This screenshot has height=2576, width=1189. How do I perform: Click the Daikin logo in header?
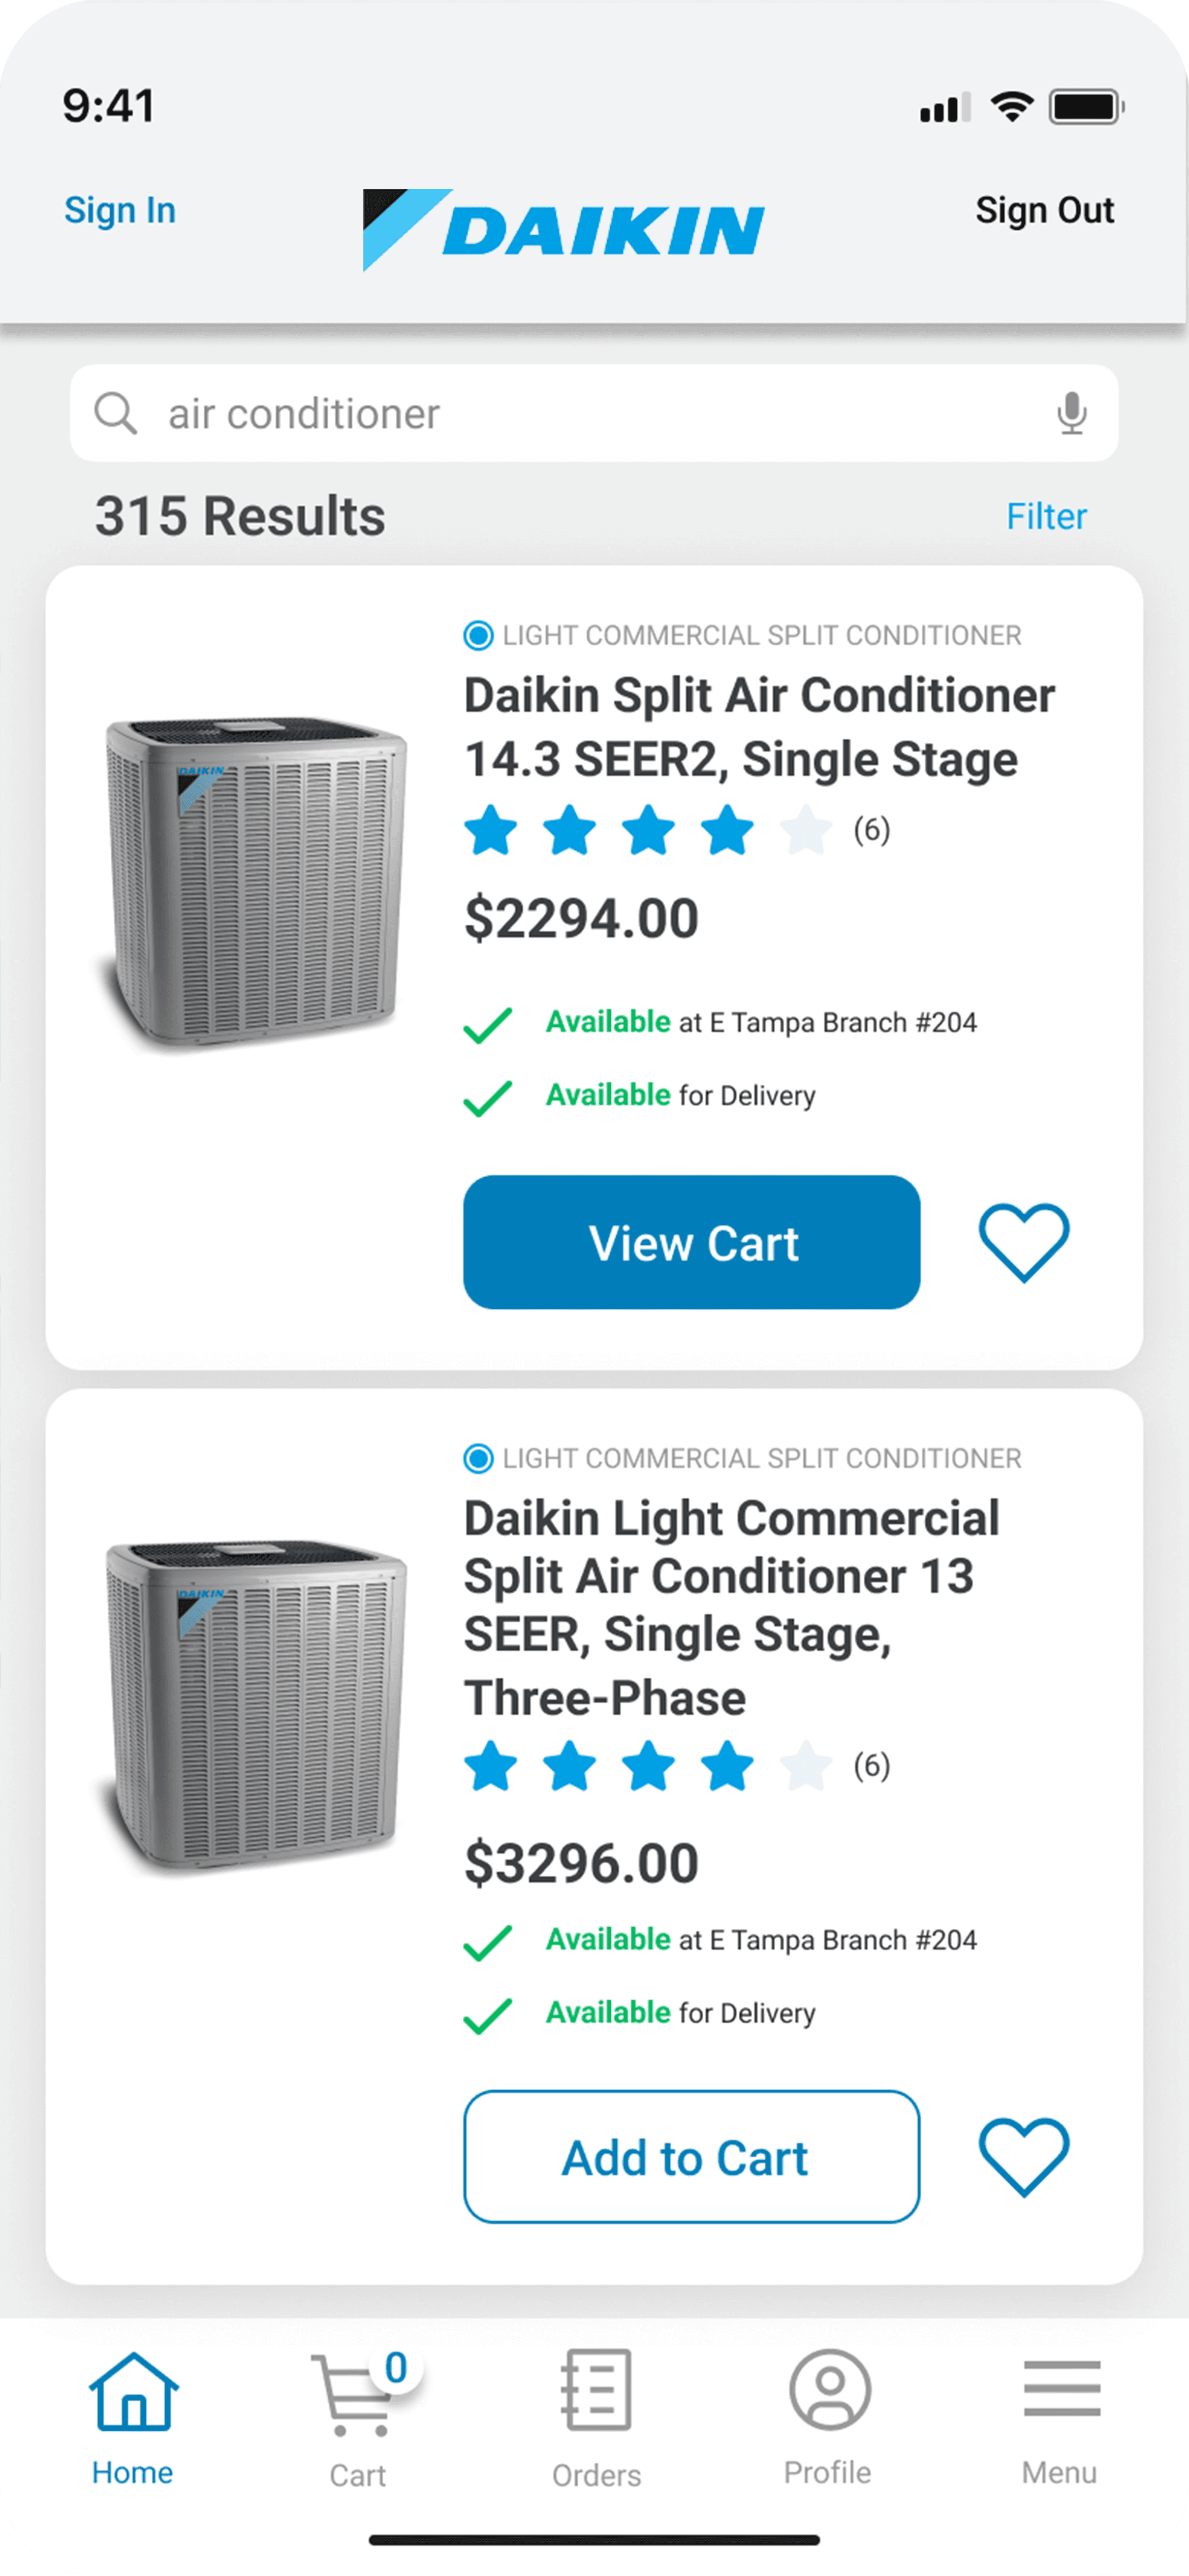tap(563, 229)
